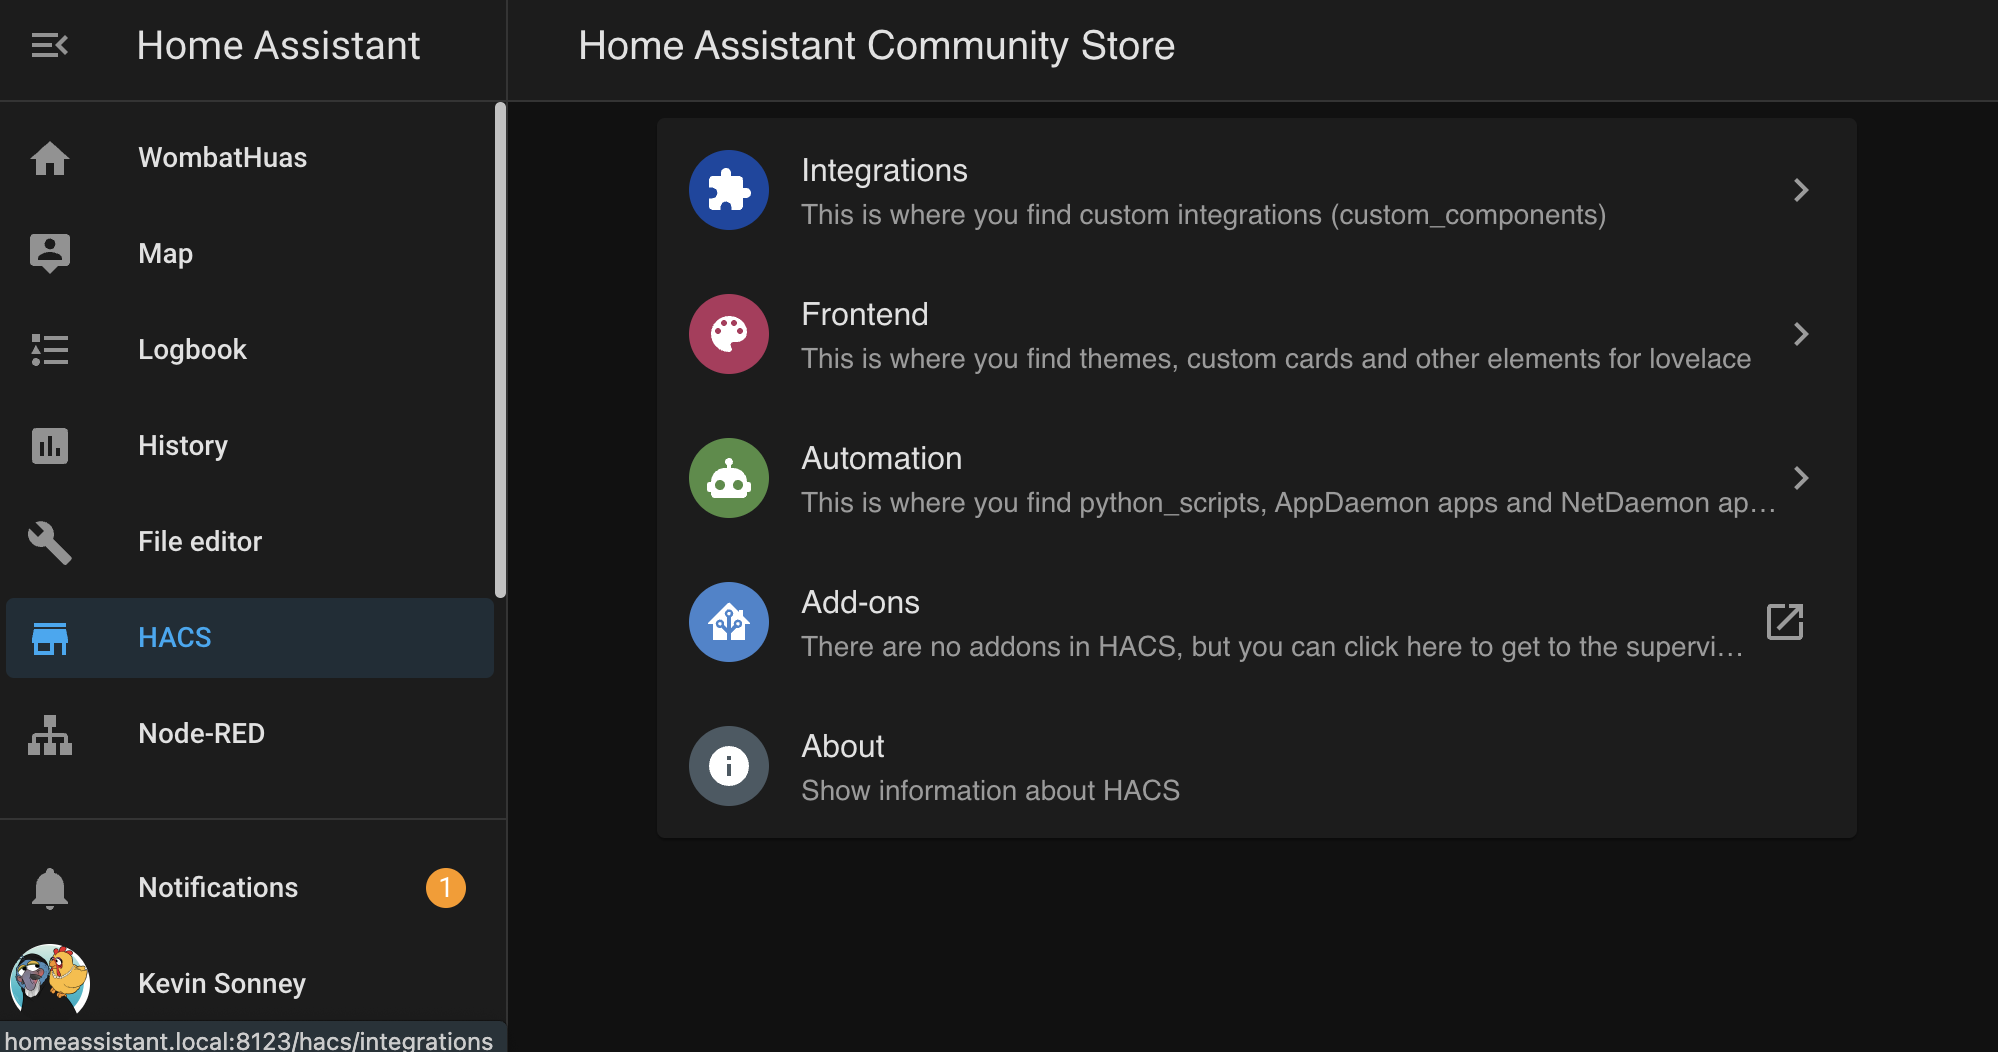Click the Kevin Sonney avatar picture
Viewport: 1998px width, 1052px height.
click(50, 983)
